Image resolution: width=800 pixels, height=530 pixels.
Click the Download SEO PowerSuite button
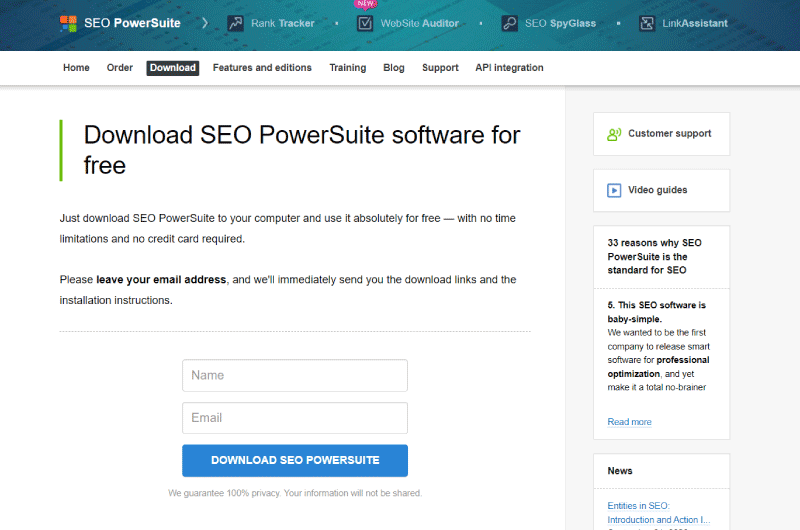coord(295,461)
